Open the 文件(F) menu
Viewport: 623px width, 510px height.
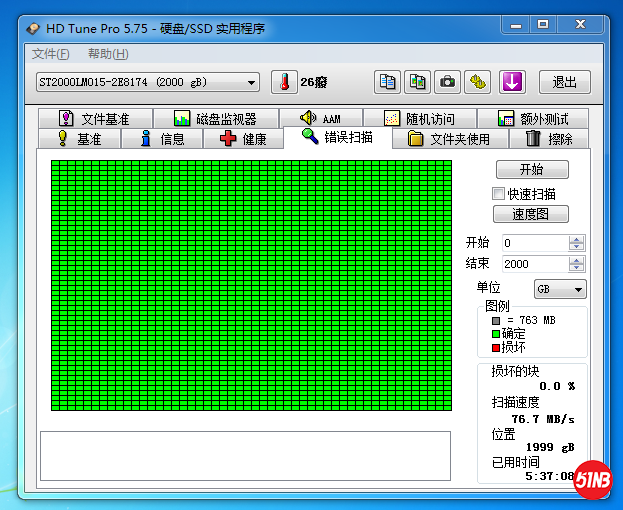[50, 54]
